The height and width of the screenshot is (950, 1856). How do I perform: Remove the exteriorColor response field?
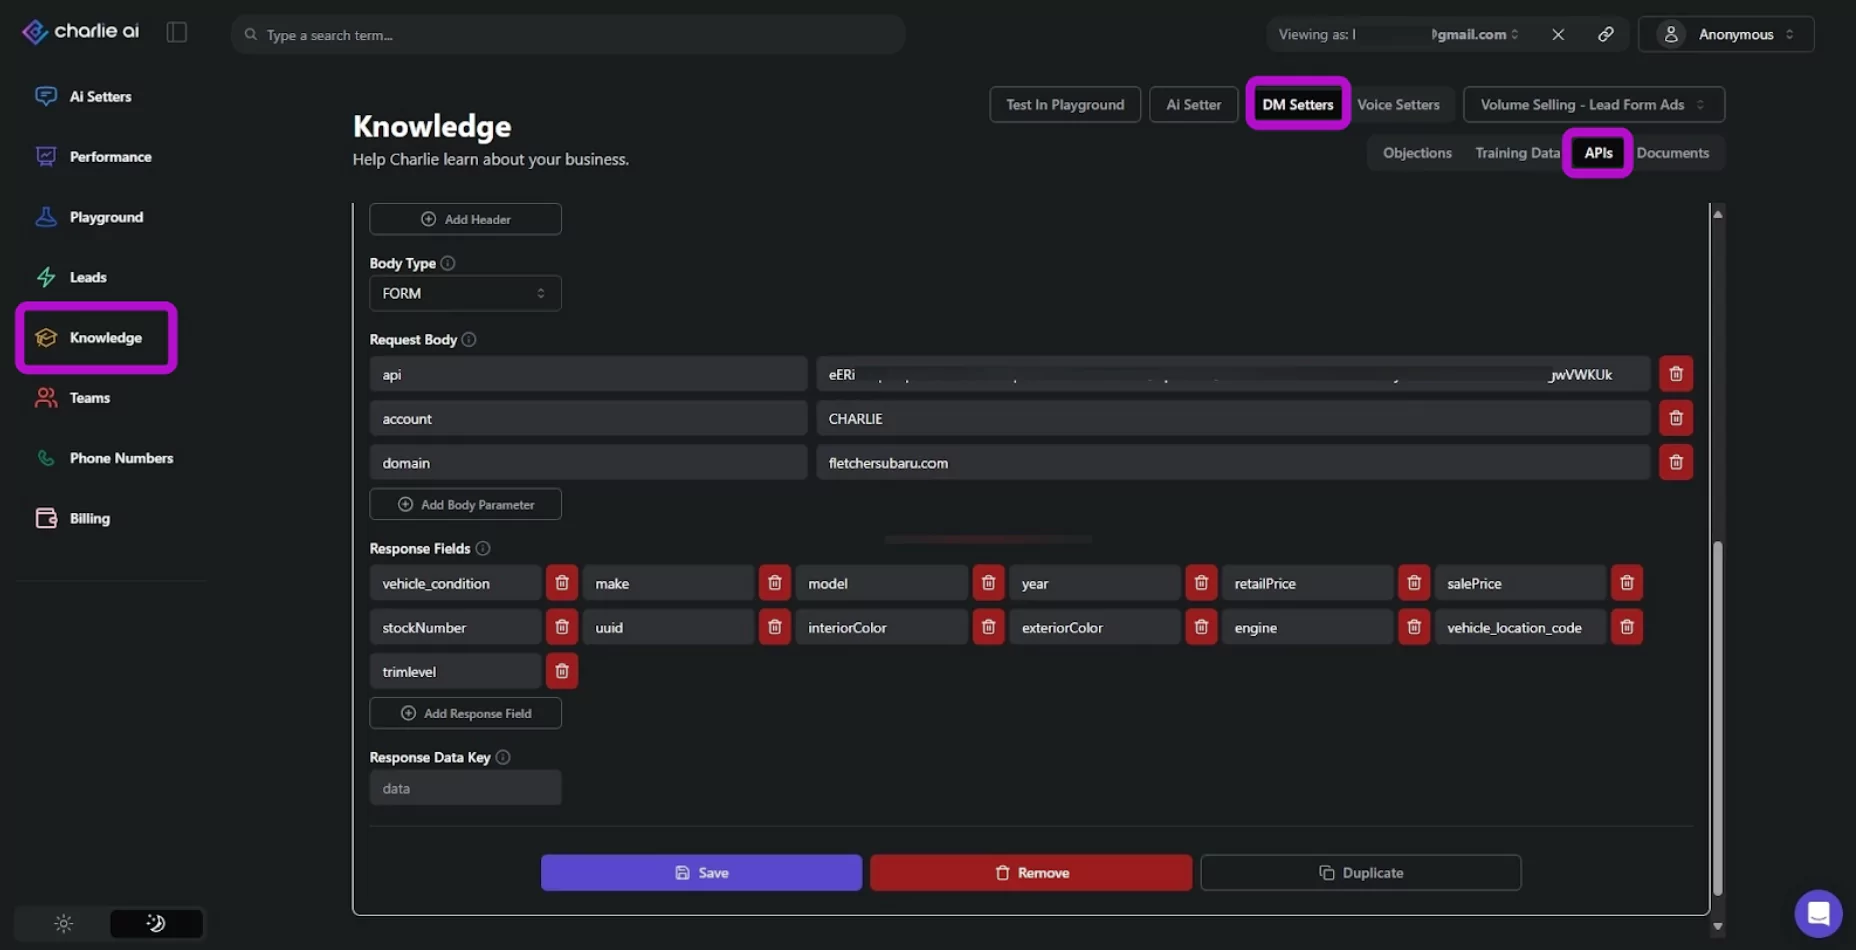point(1201,627)
